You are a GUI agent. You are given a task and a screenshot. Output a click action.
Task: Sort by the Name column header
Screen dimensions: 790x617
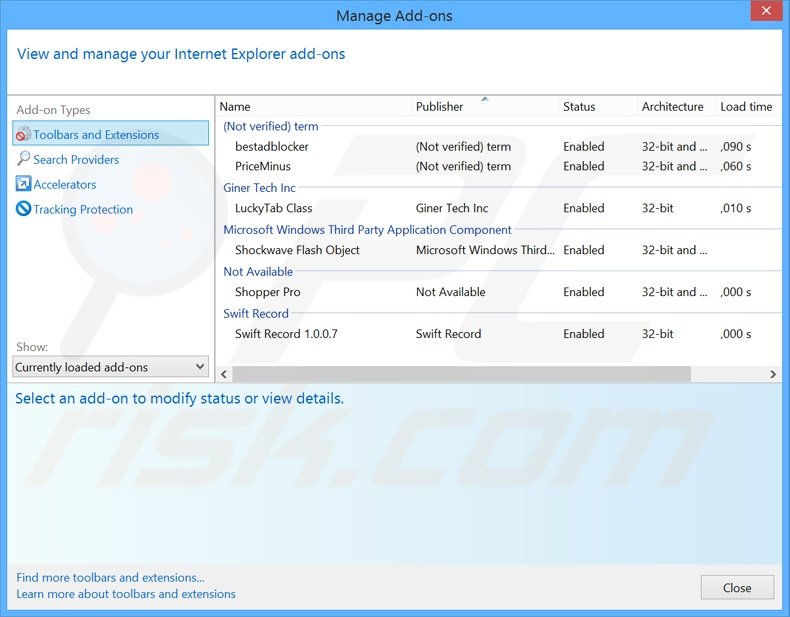314,107
